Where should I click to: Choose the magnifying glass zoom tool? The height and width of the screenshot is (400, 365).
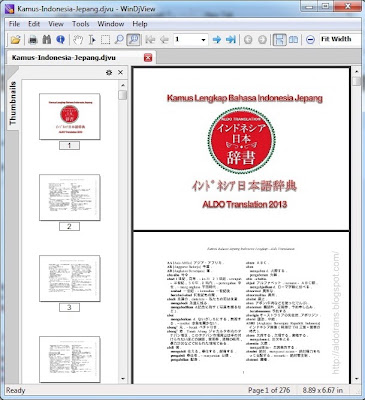(x=119, y=40)
